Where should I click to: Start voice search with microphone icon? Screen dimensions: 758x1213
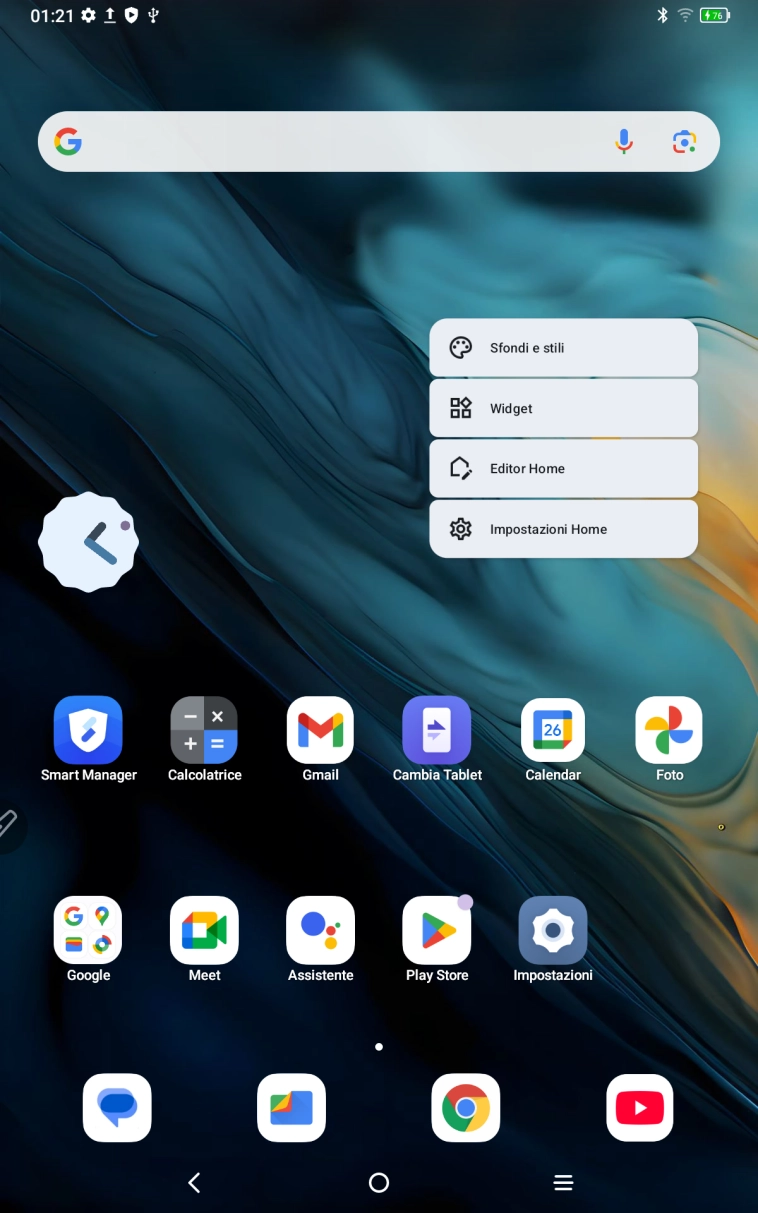pyautogui.click(x=624, y=142)
